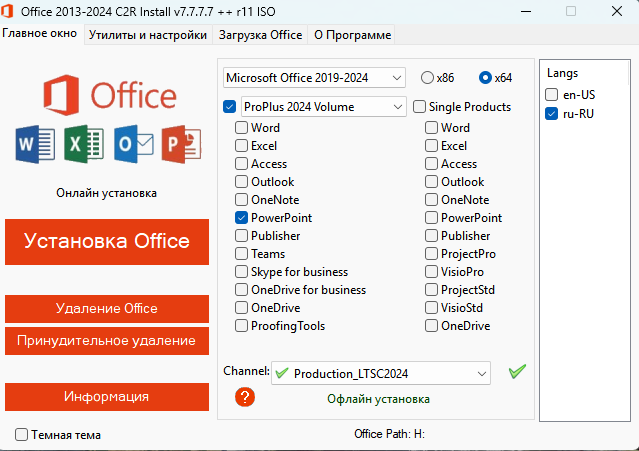Select the x86 architecture radio button
Viewport: 639px width, 451px height.
click(x=427, y=77)
